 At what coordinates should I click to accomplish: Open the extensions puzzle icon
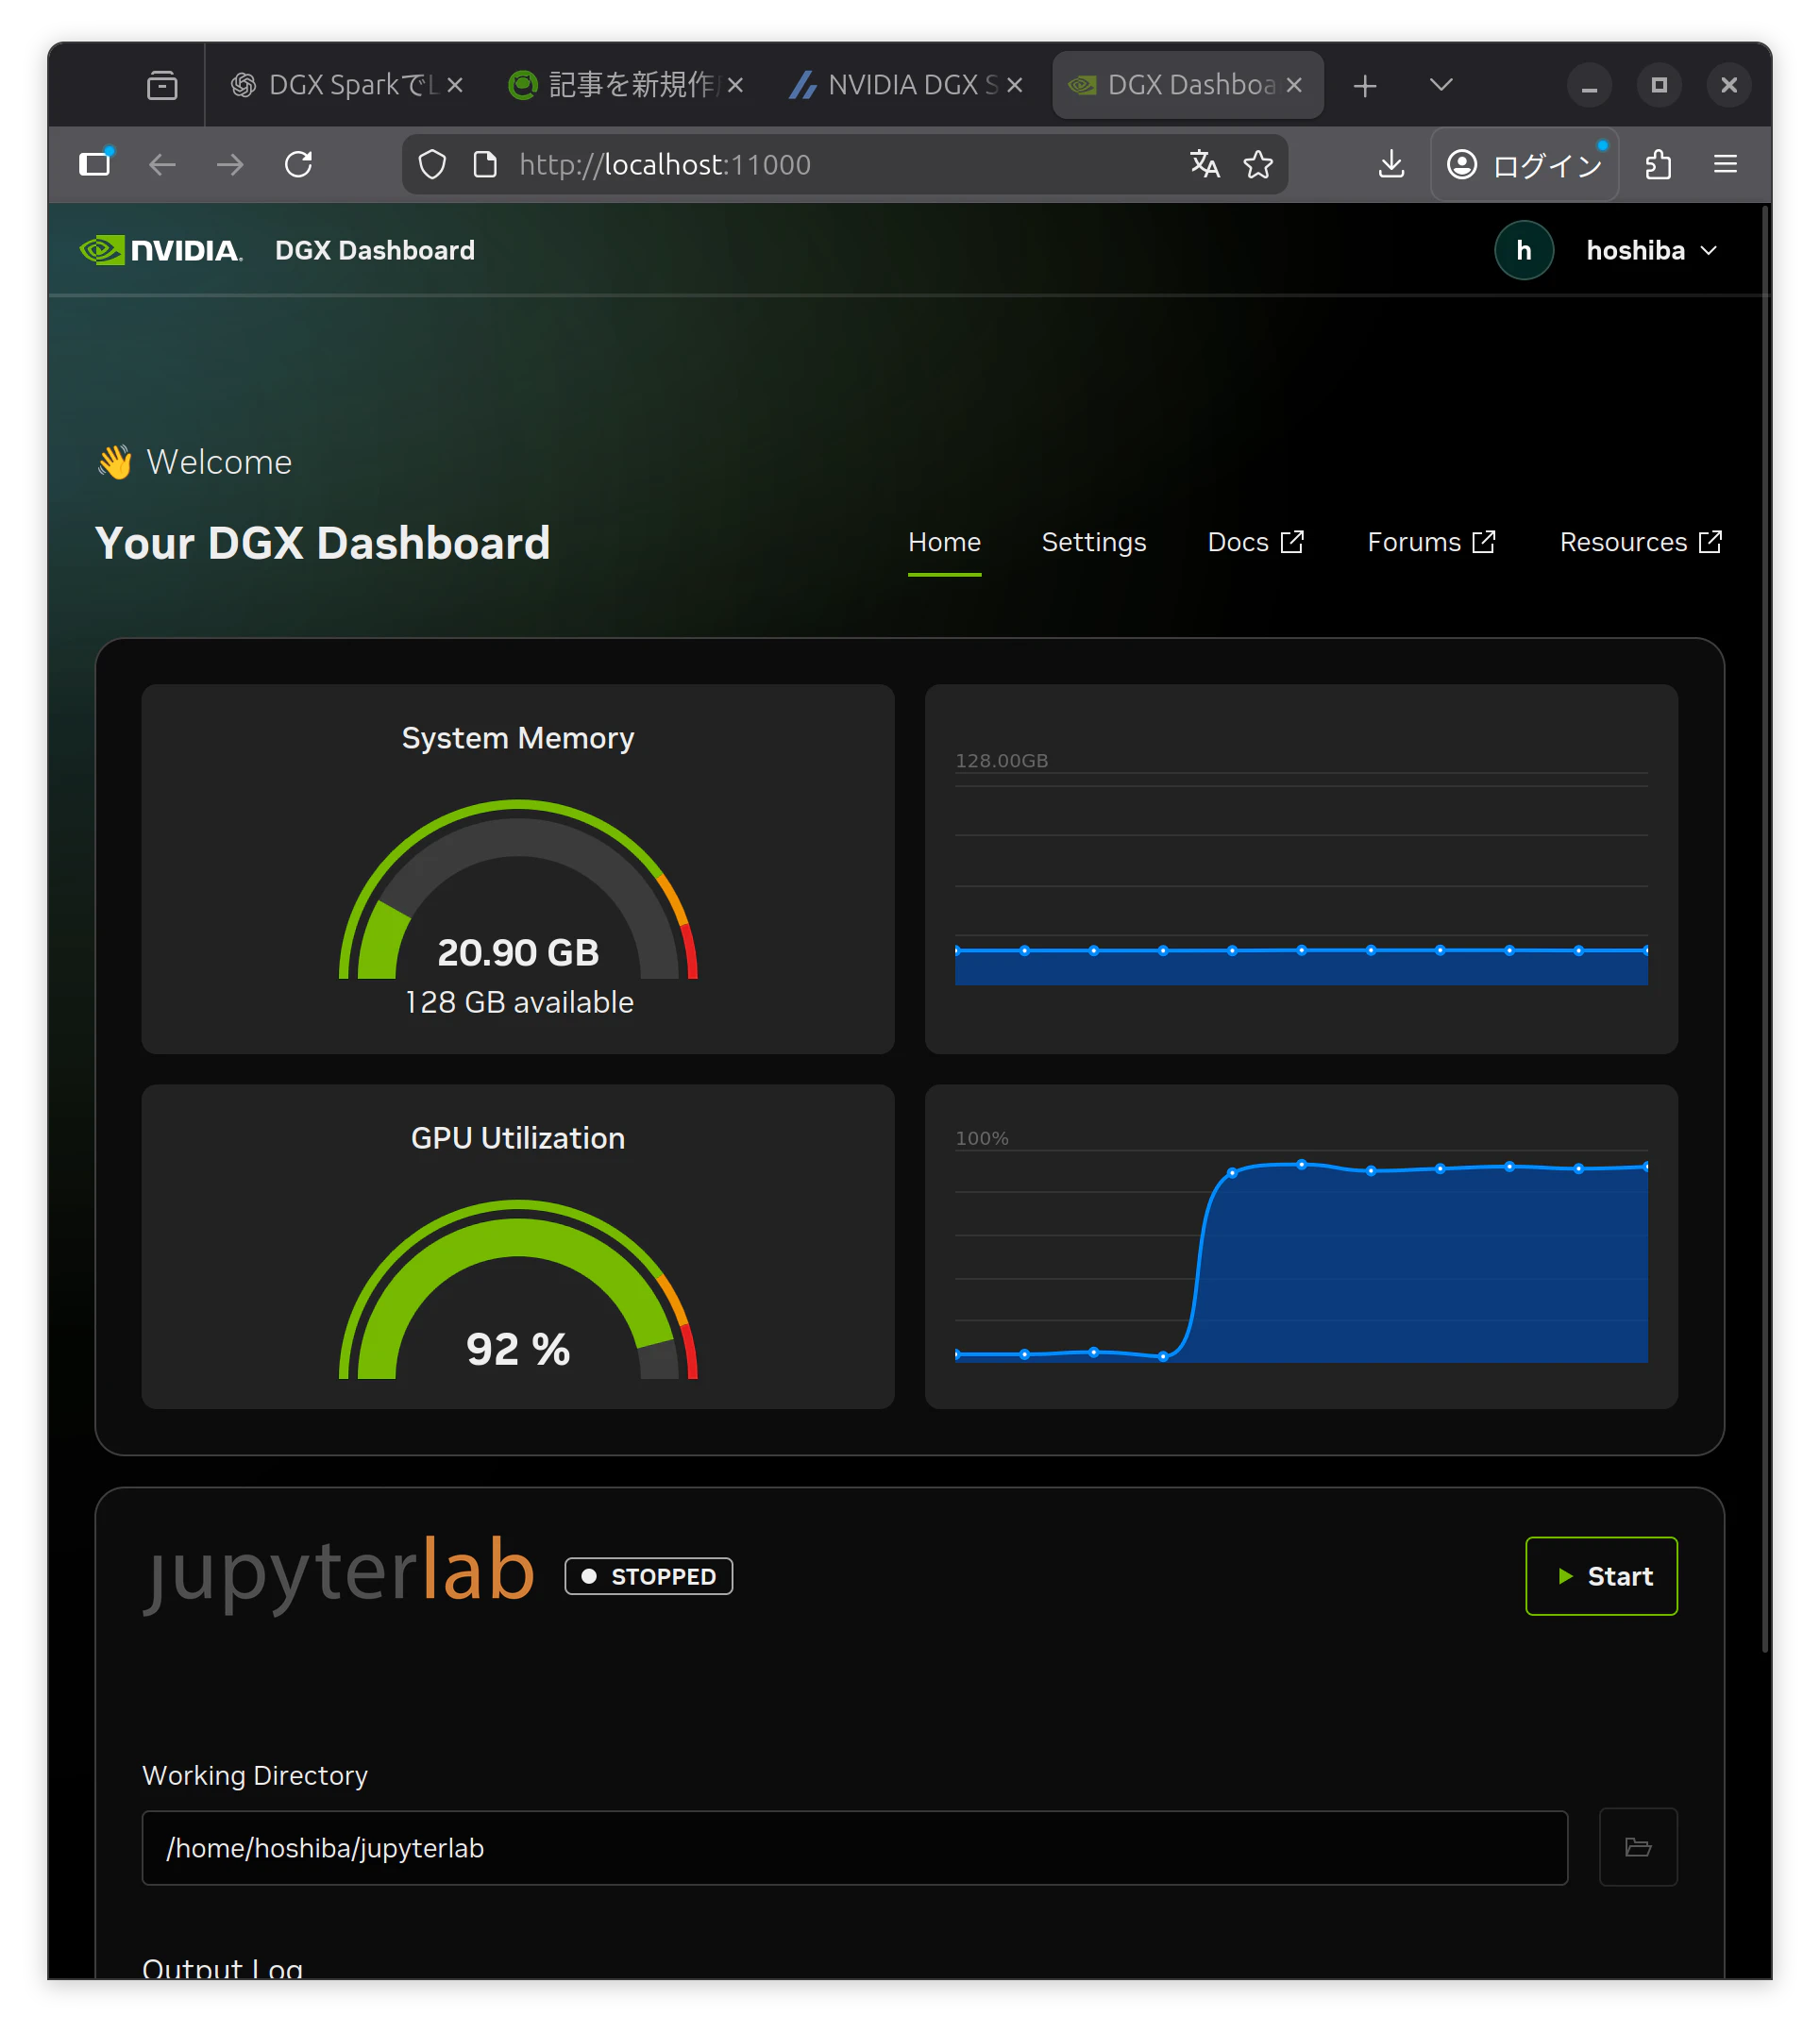(x=1658, y=164)
